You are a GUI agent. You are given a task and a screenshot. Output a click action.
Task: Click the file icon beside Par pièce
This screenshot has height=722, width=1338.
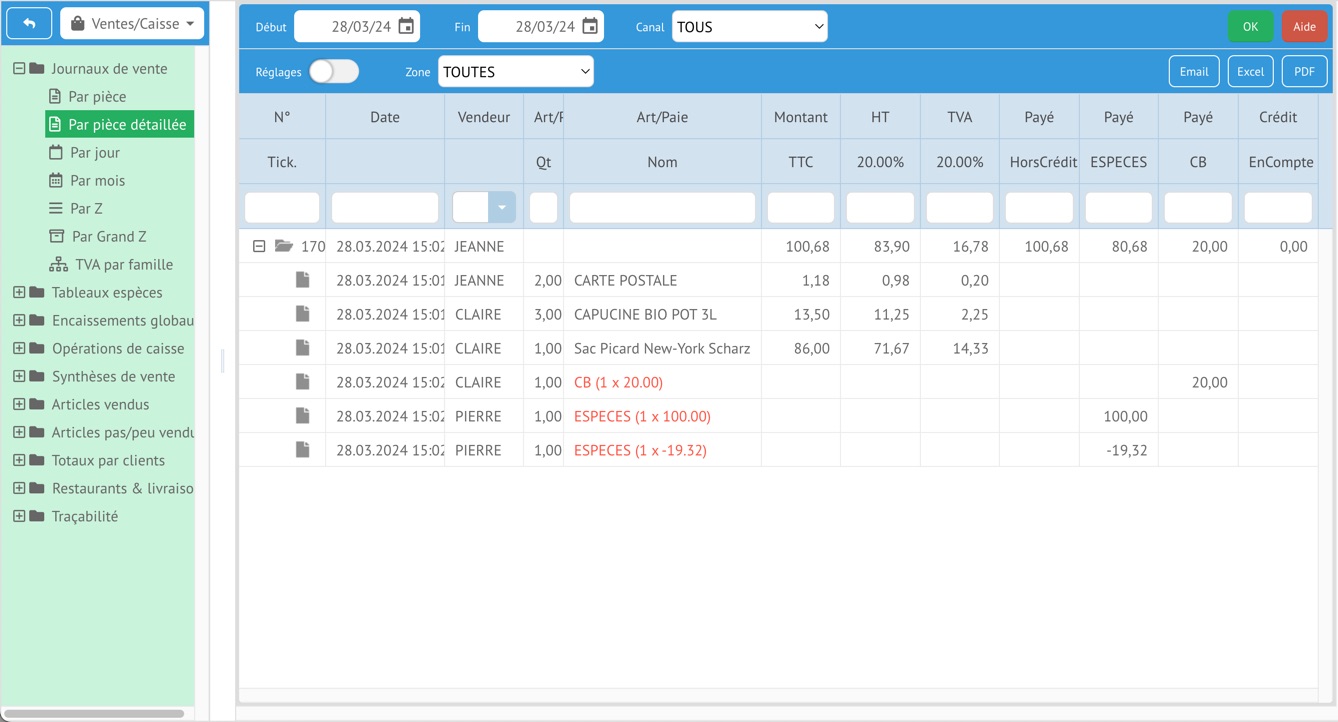tap(56, 97)
